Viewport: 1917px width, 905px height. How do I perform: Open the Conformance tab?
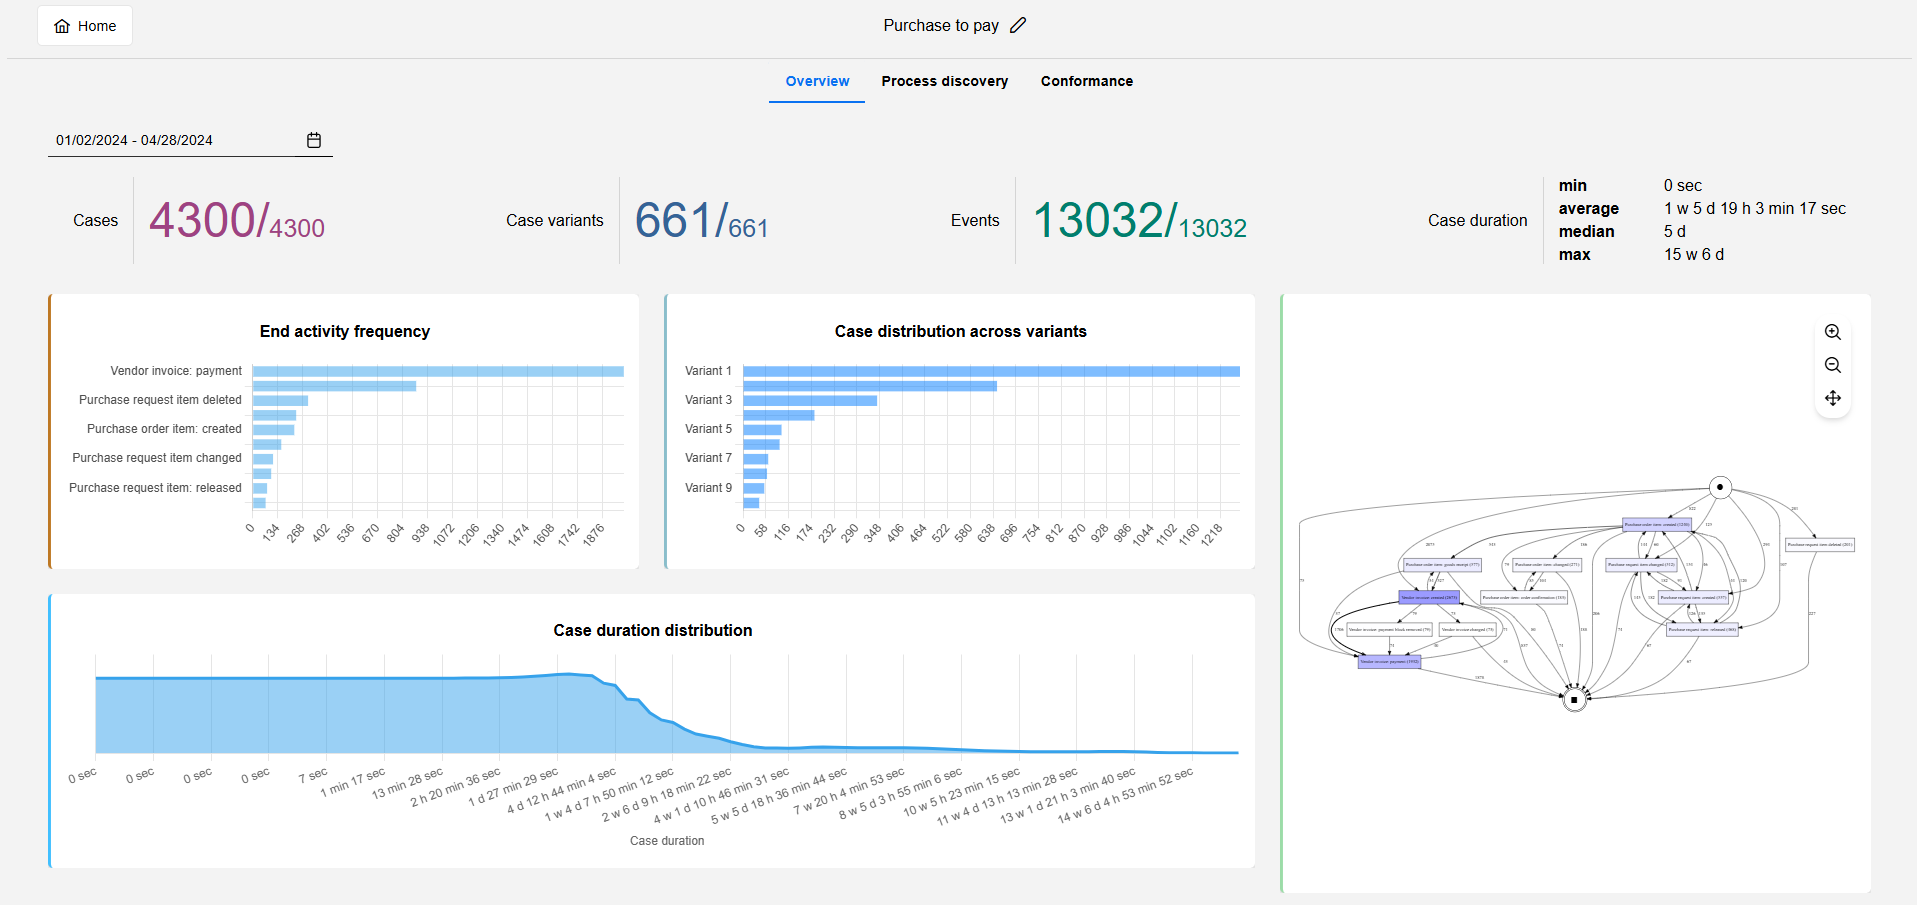pos(1086,81)
